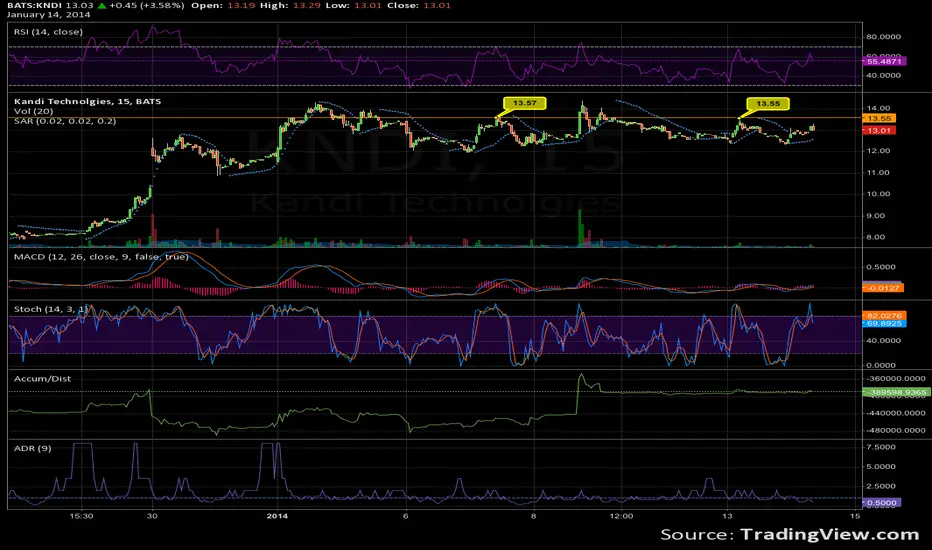Click the Vol (20) indicator label
Viewport: 932px width, 550px height.
pyautogui.click(x=33, y=111)
